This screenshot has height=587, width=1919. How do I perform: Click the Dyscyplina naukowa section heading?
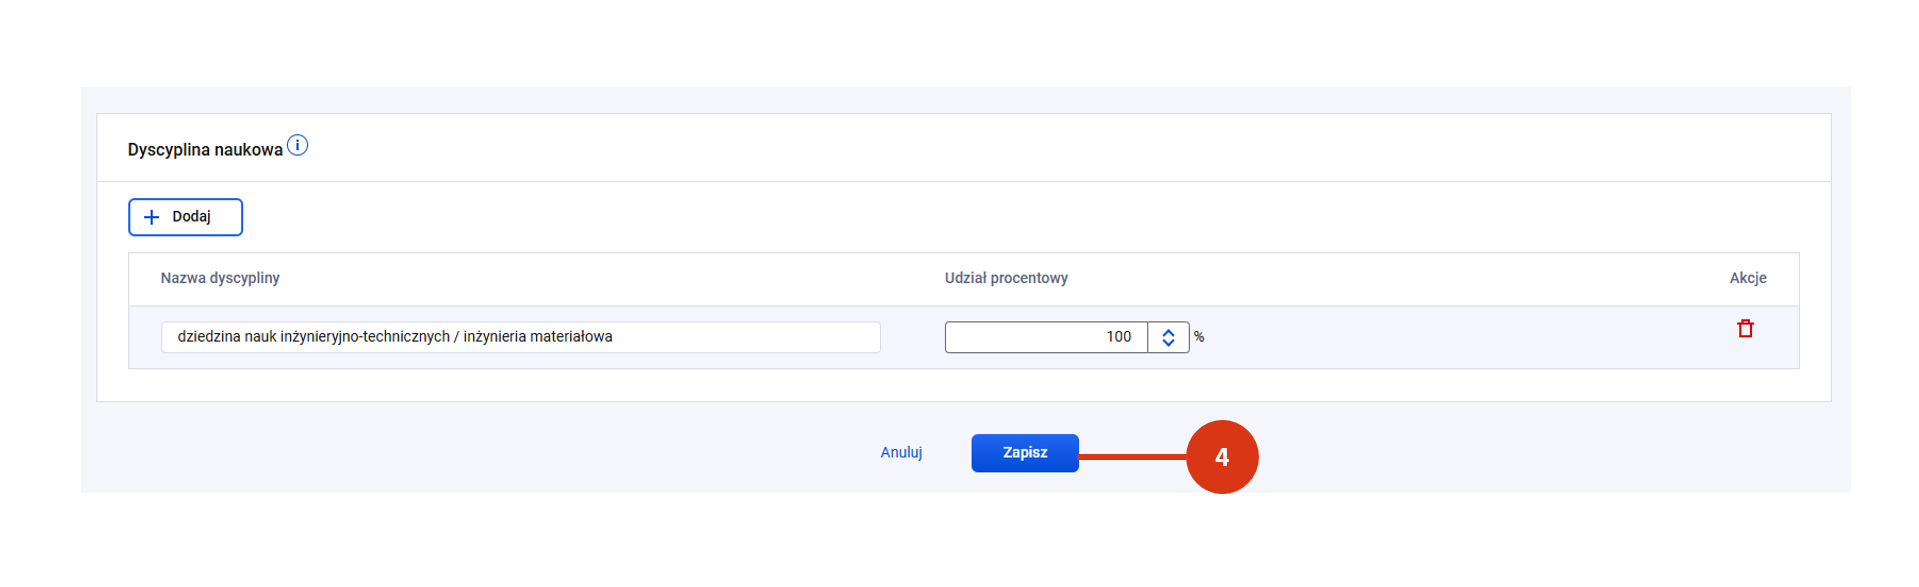click(205, 150)
